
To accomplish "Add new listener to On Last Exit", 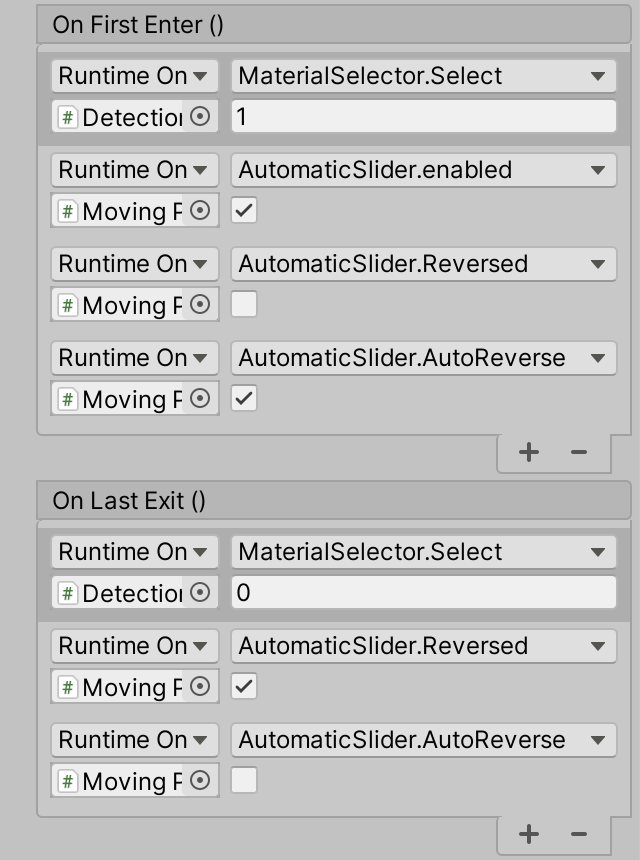I will [x=529, y=834].
